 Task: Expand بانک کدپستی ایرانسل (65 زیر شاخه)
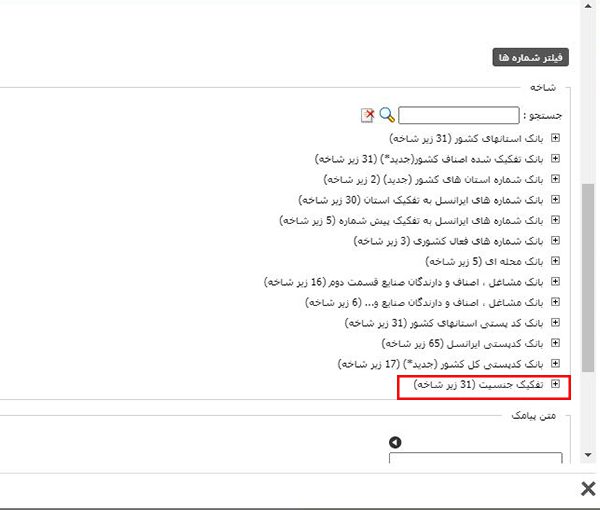tap(555, 343)
